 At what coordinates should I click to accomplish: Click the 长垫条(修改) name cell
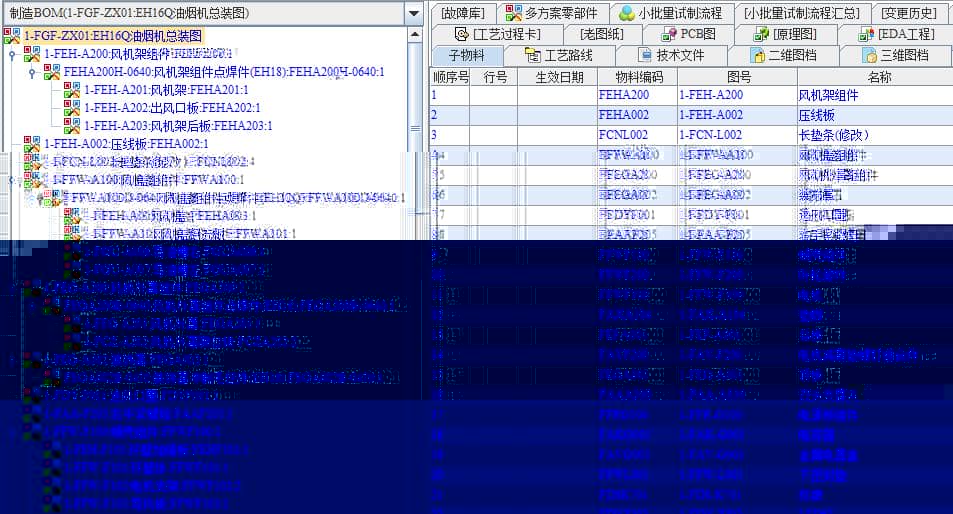click(x=875, y=135)
